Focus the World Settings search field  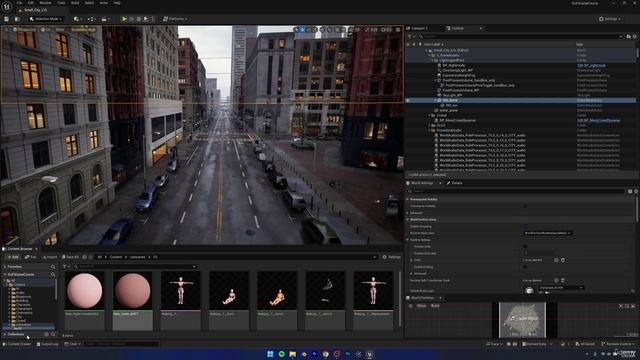coord(516,191)
